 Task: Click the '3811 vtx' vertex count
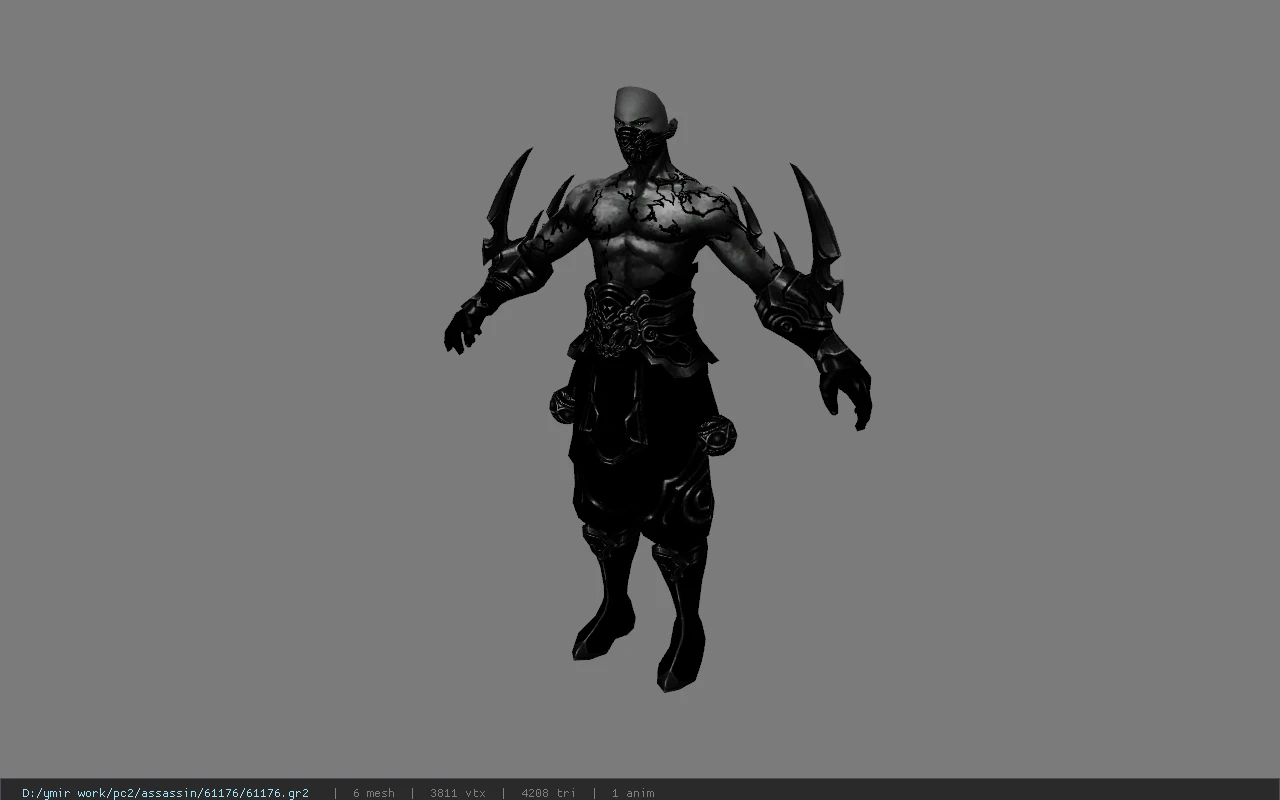tap(458, 793)
